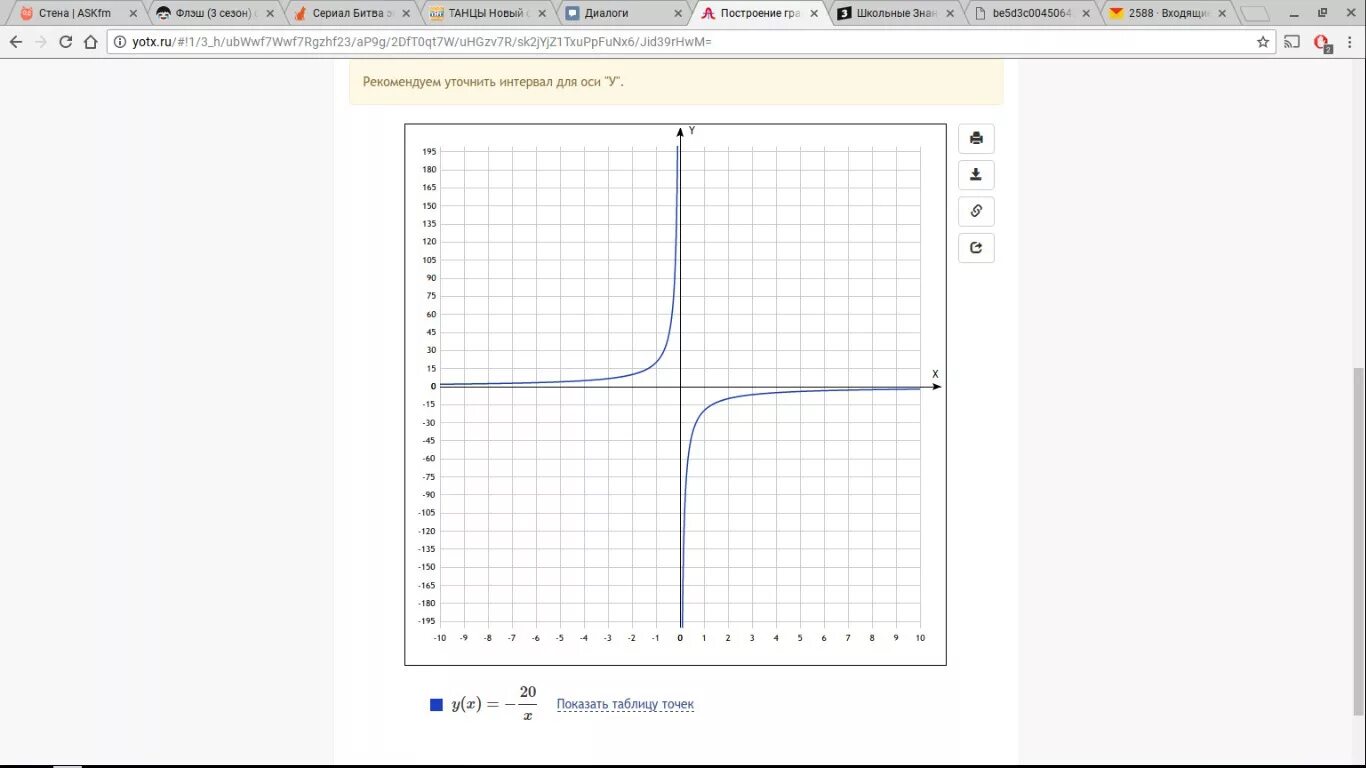Reload the current page
This screenshot has height=768, width=1366.
click(66, 42)
